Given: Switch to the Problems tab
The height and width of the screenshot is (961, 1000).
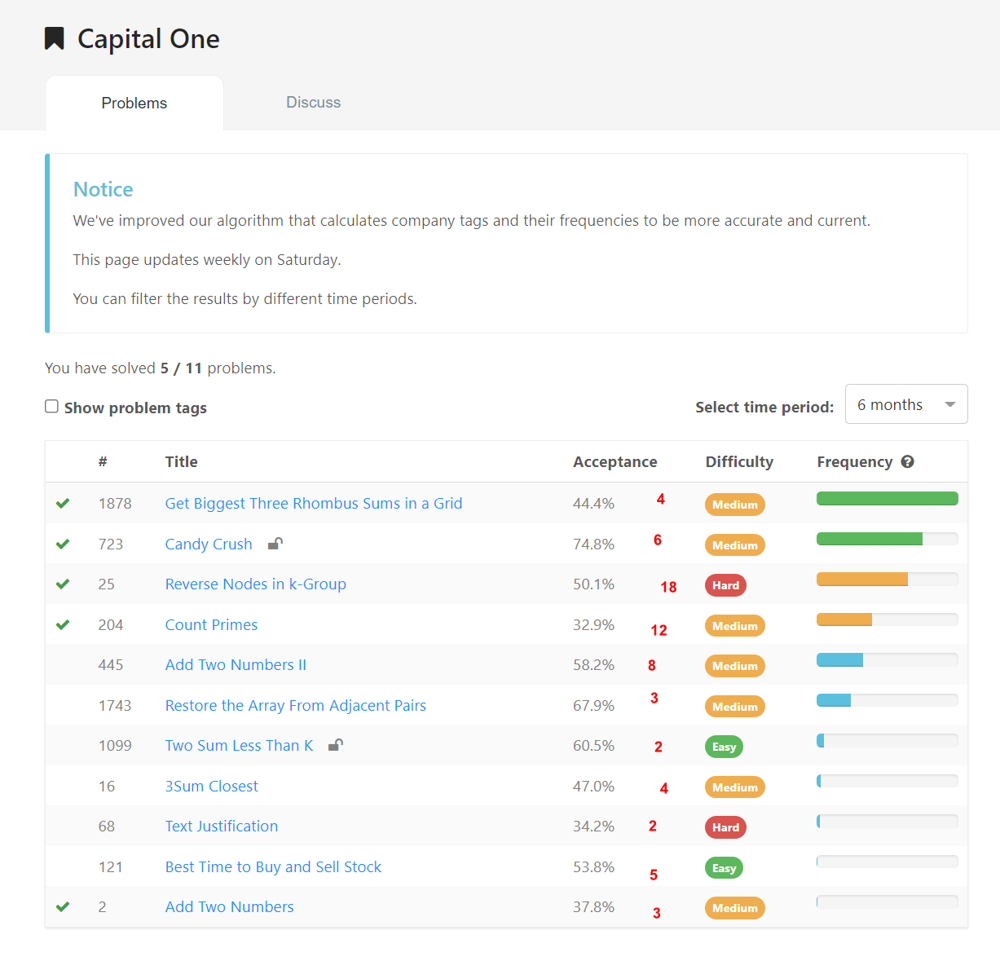Looking at the screenshot, I should [134, 103].
